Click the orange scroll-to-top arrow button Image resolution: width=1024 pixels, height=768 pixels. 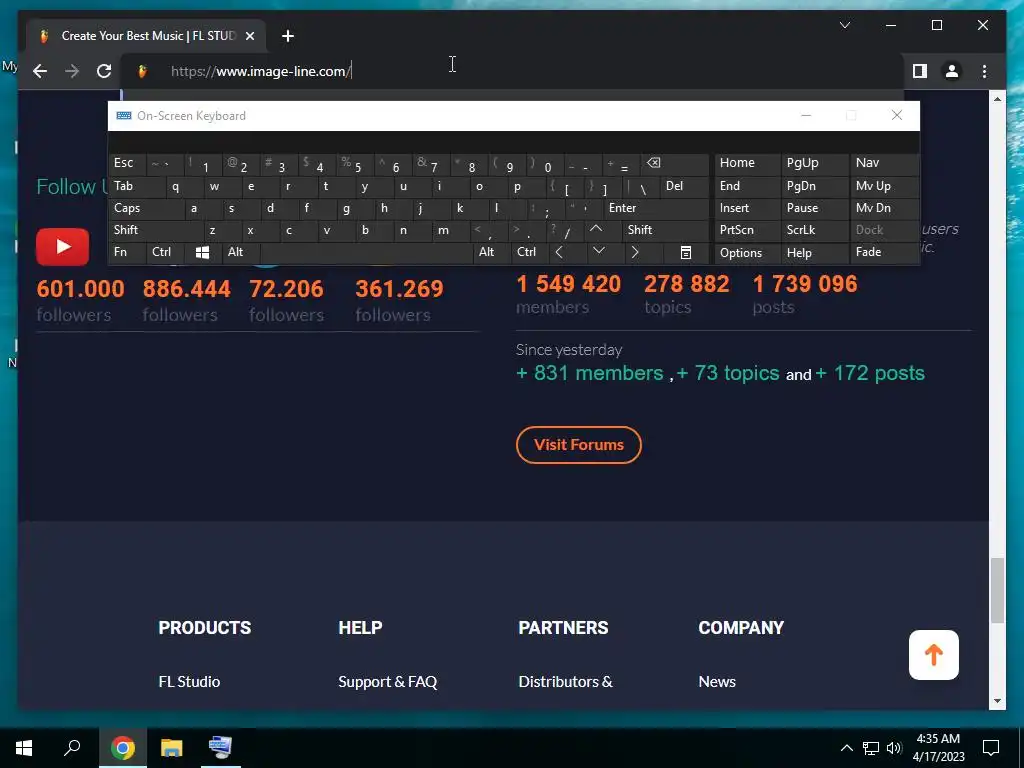coord(933,654)
